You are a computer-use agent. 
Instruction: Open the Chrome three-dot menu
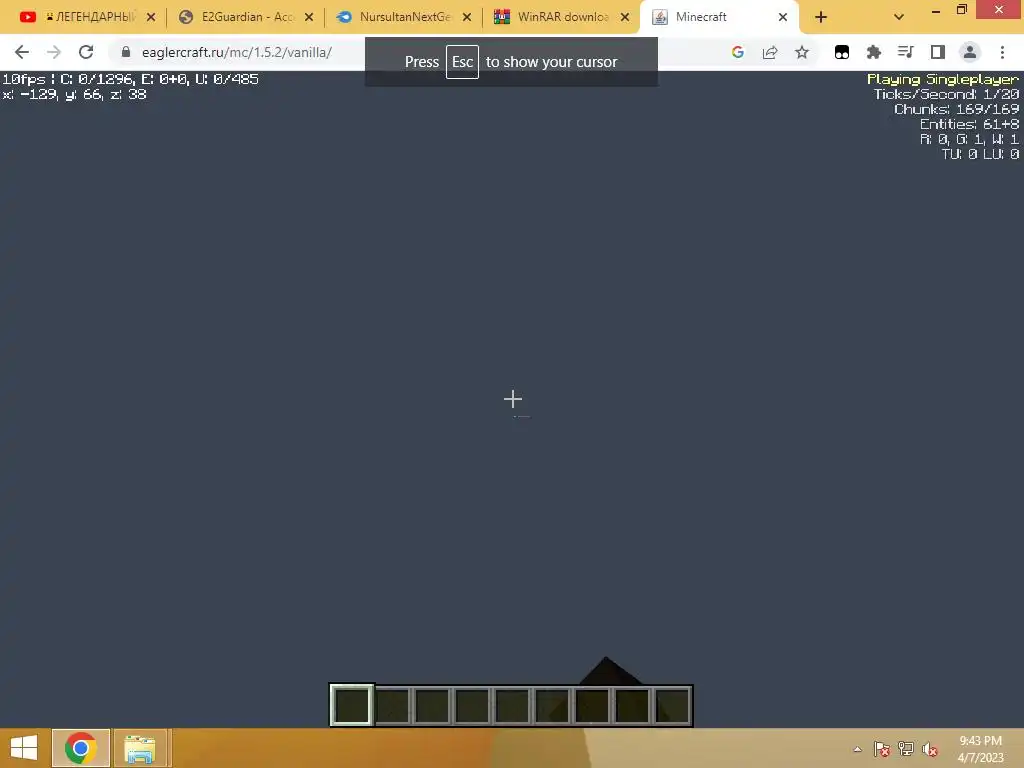tap(1002, 52)
